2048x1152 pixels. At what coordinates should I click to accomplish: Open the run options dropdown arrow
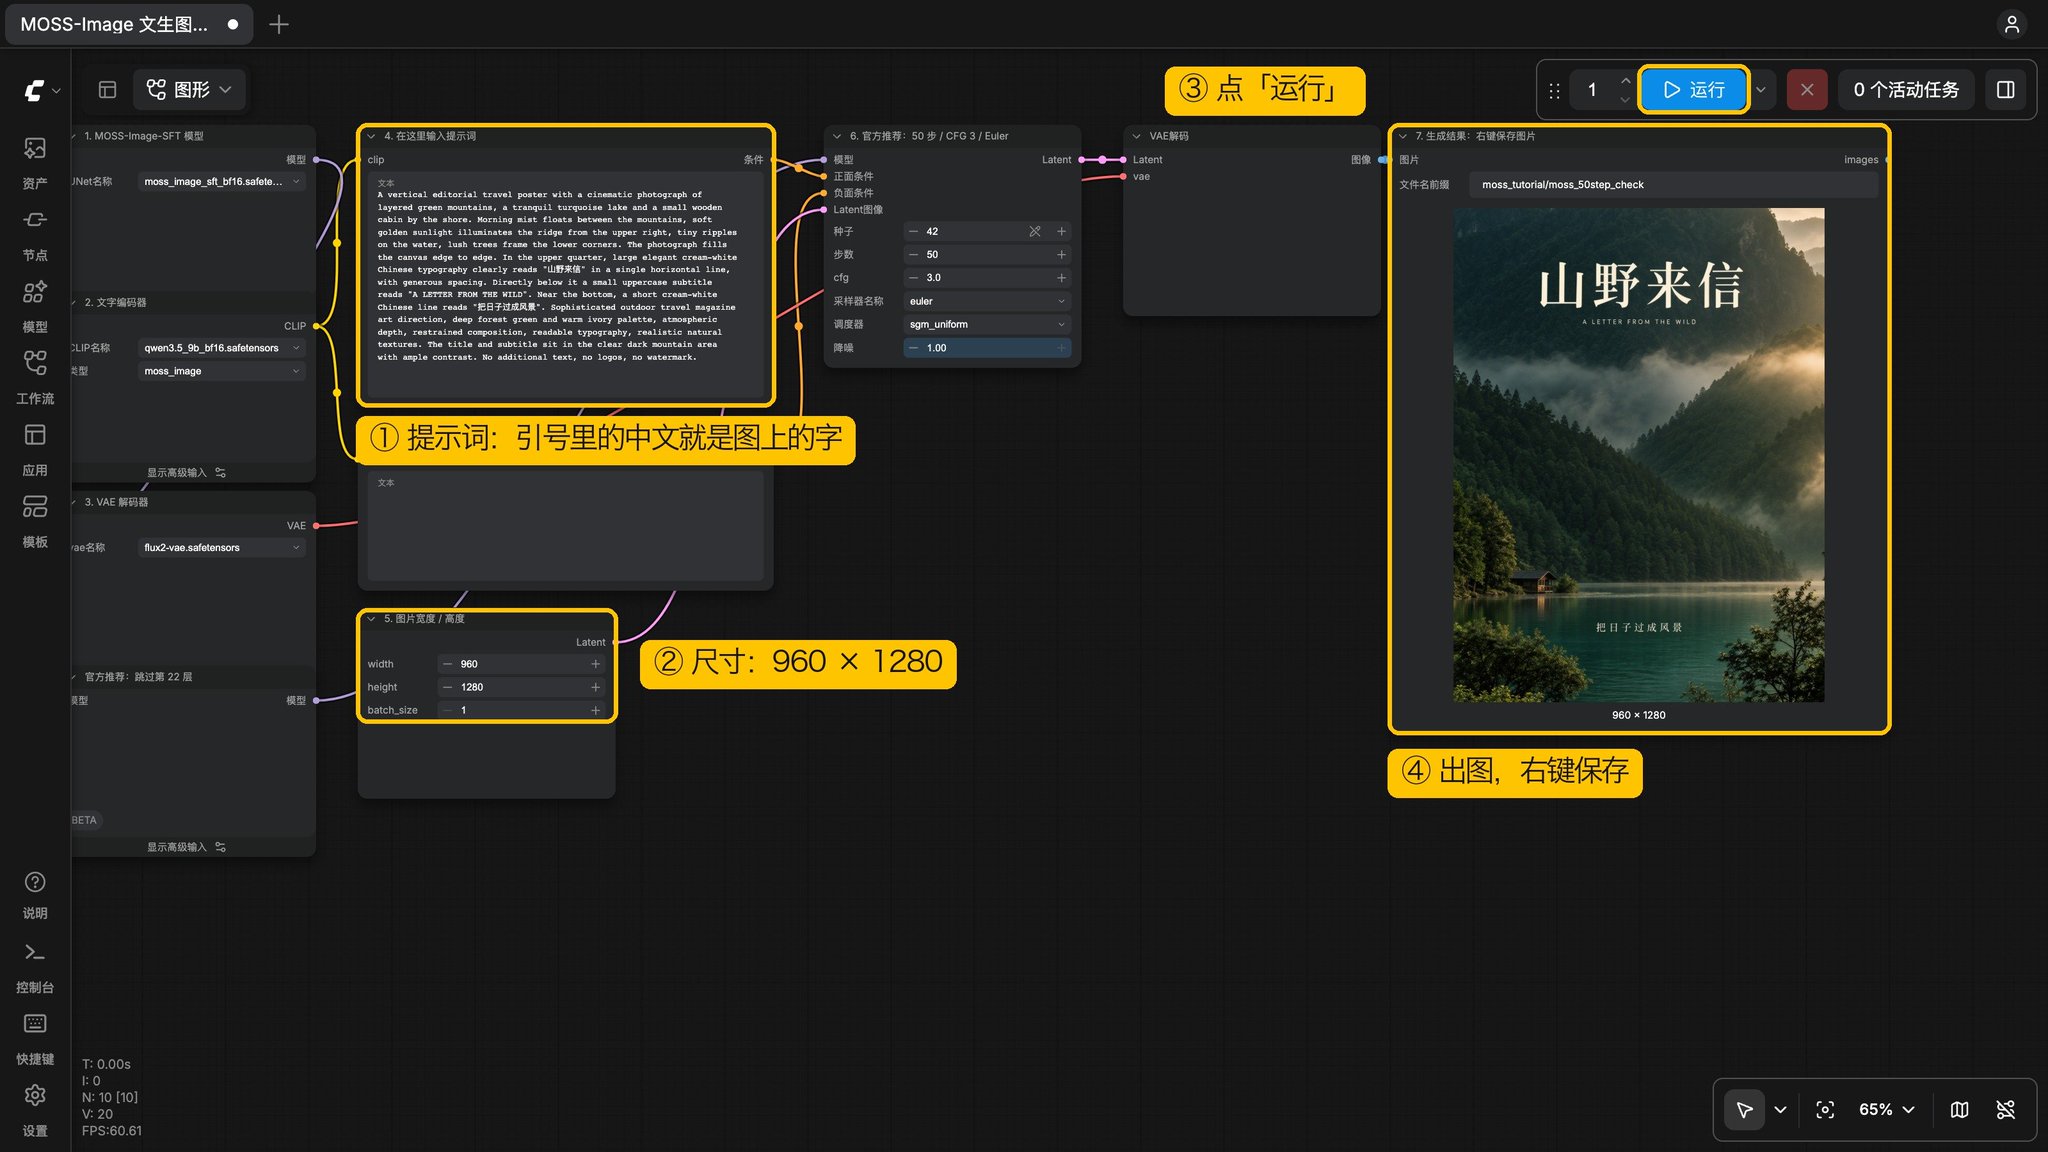(1761, 90)
